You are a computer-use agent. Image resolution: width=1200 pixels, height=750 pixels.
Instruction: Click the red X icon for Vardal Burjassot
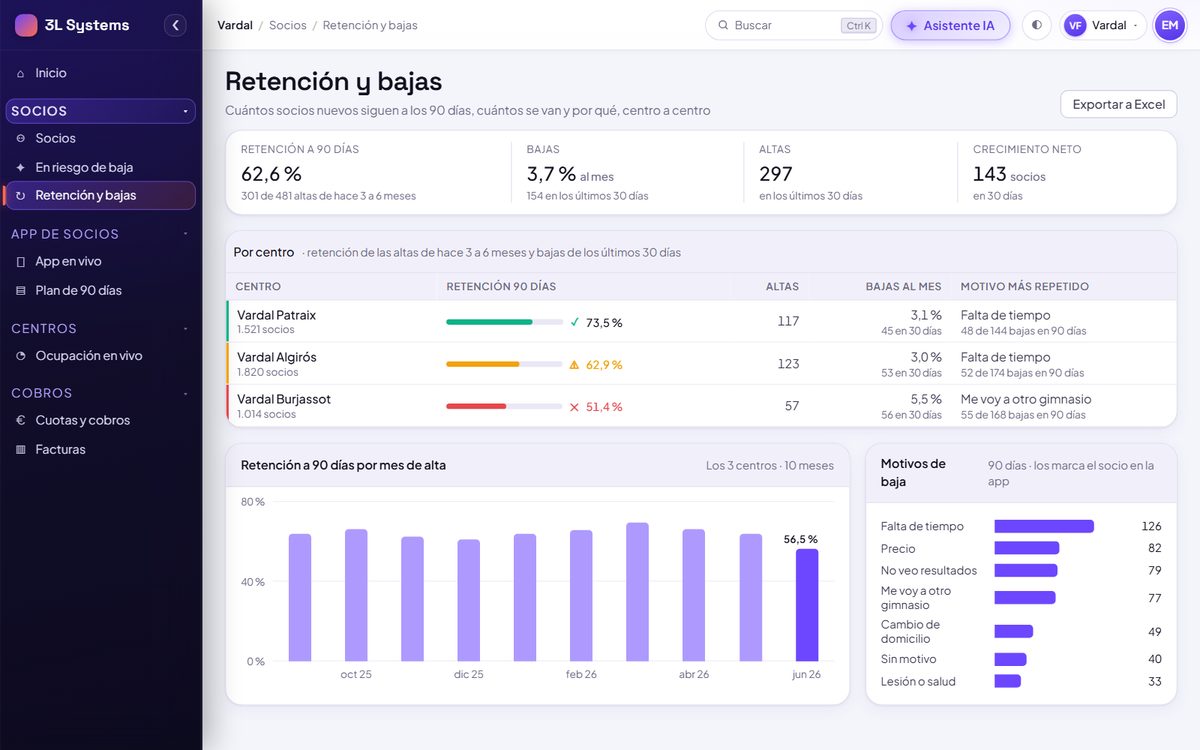click(x=574, y=407)
